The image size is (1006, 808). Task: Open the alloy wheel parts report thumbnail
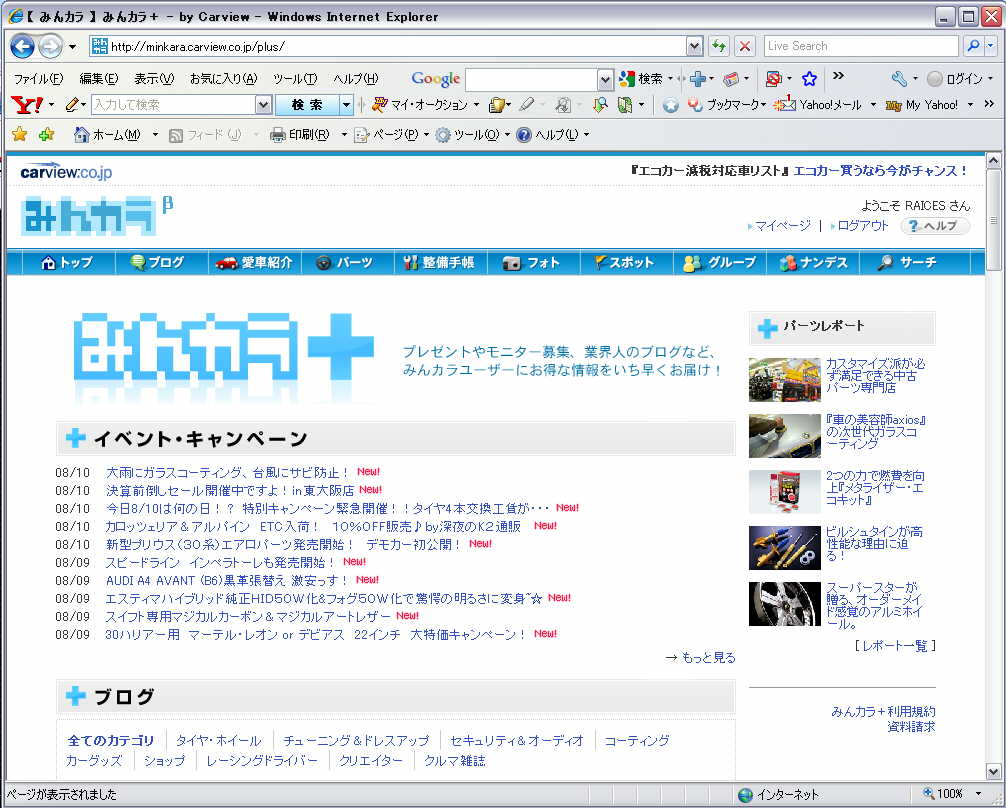click(785, 604)
